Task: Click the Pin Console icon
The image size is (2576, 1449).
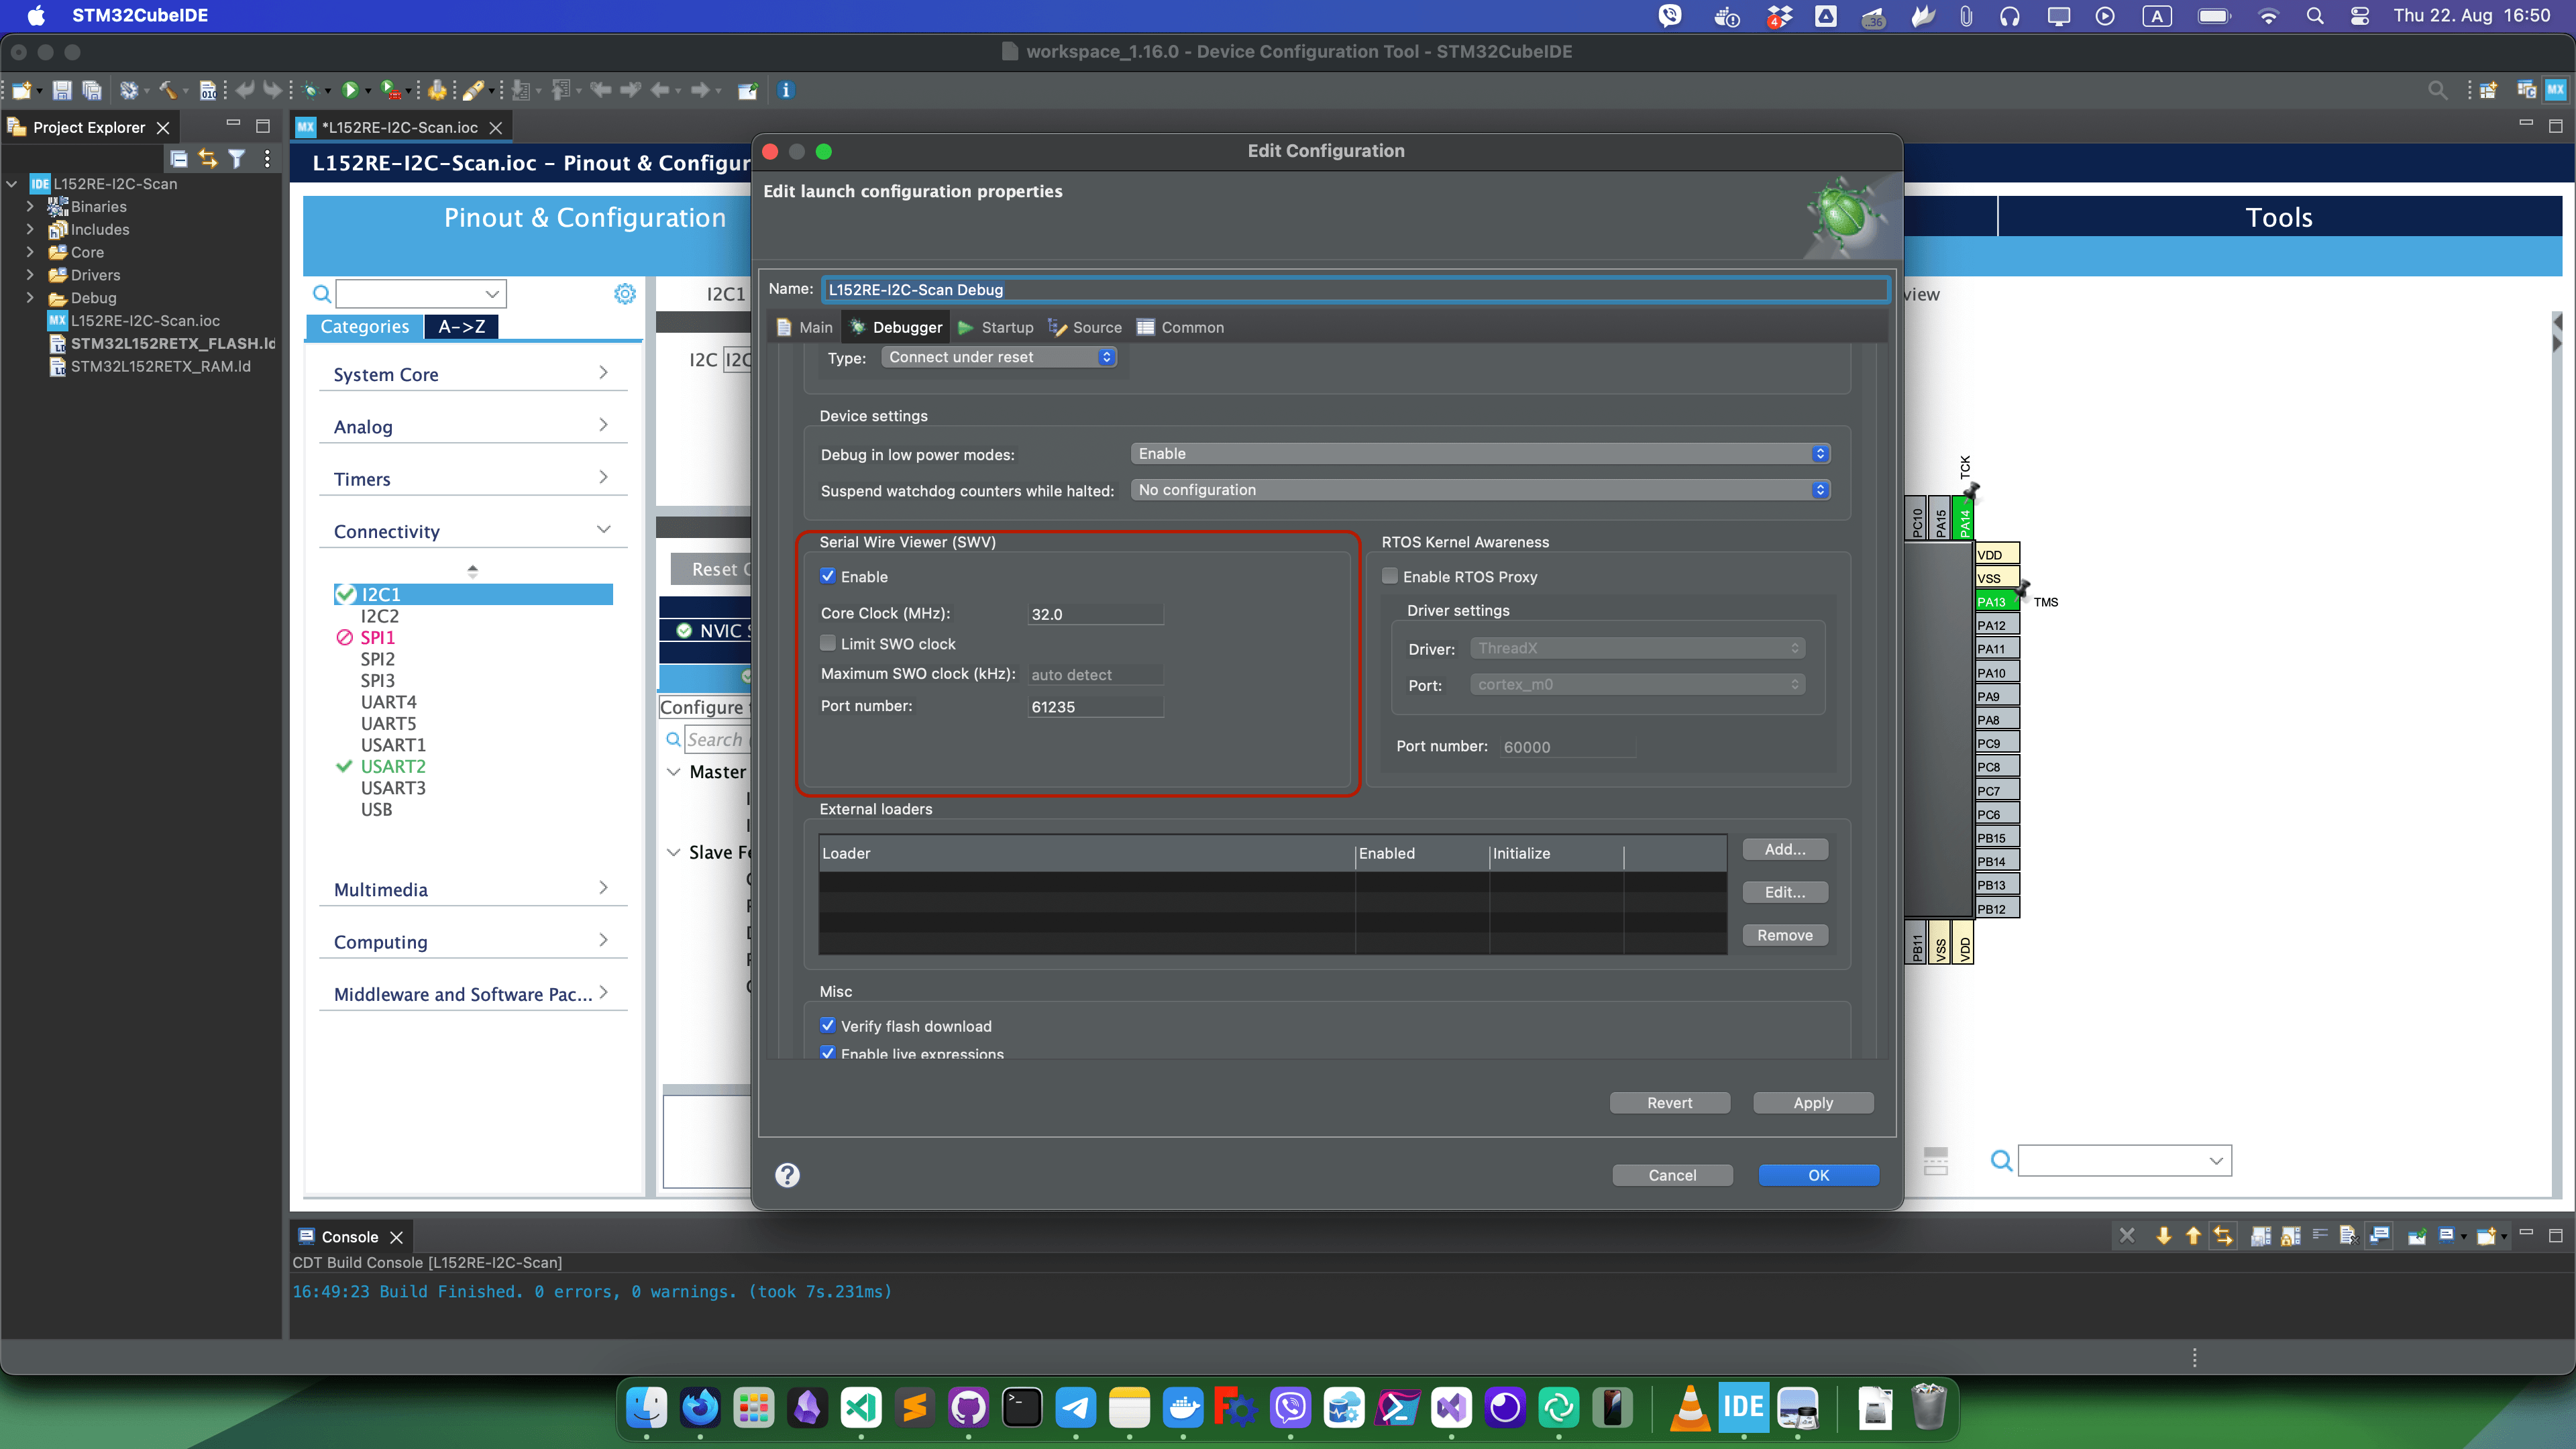Action: (x=2417, y=1236)
